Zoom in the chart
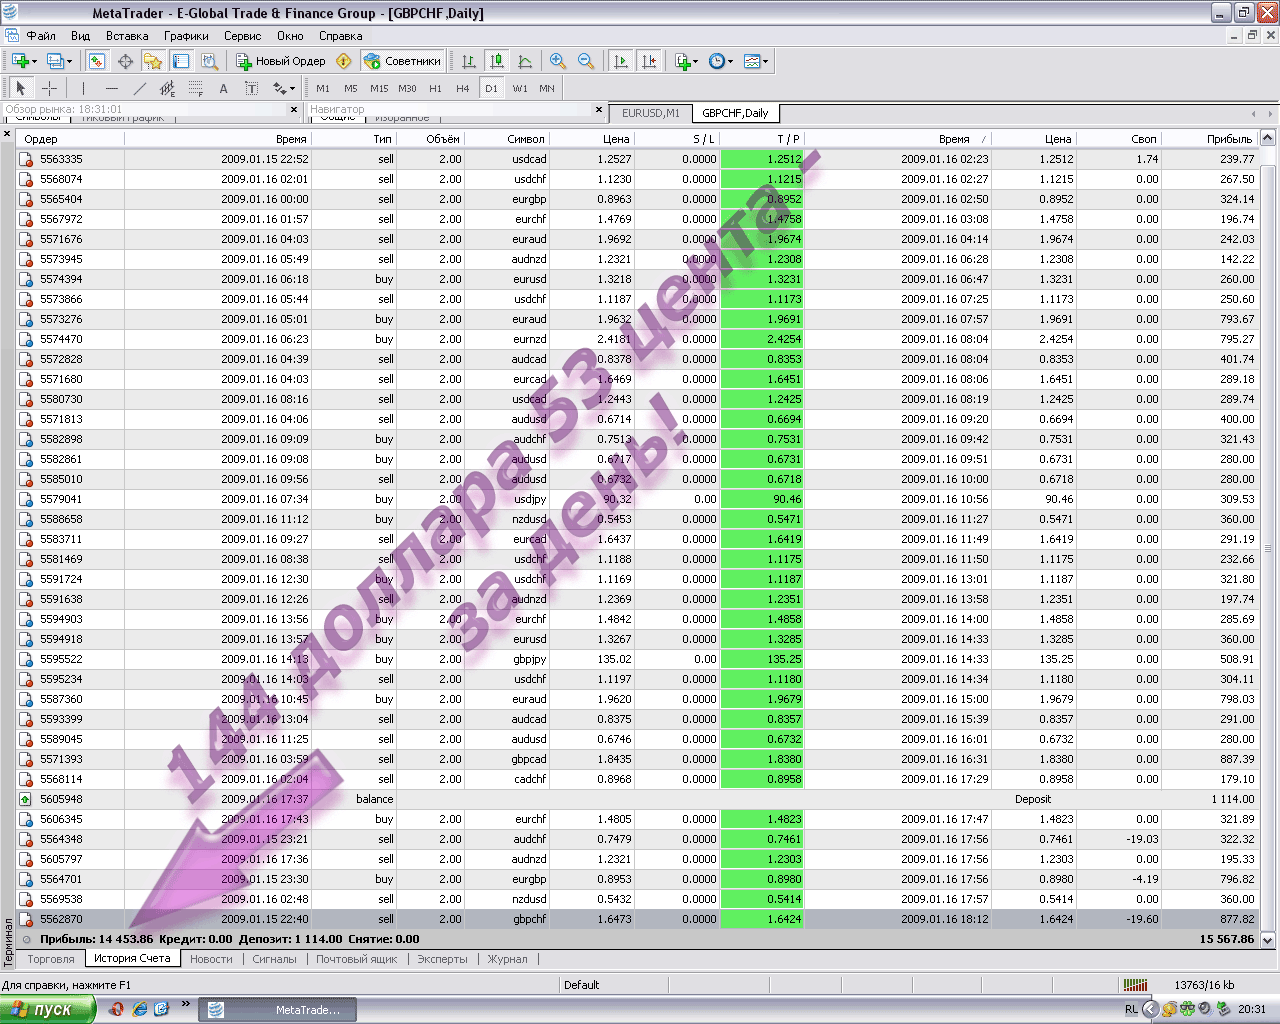Image resolution: width=1280 pixels, height=1024 pixels. 558,61
